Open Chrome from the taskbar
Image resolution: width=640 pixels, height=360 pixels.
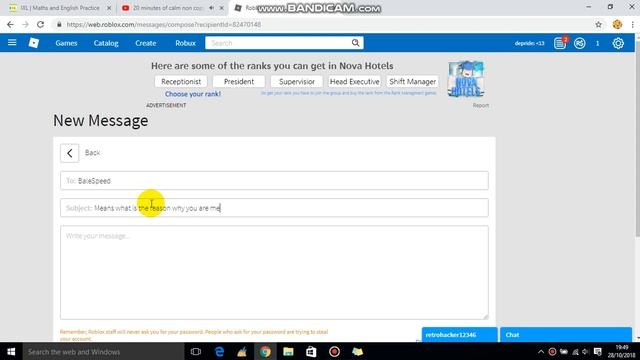(265, 351)
